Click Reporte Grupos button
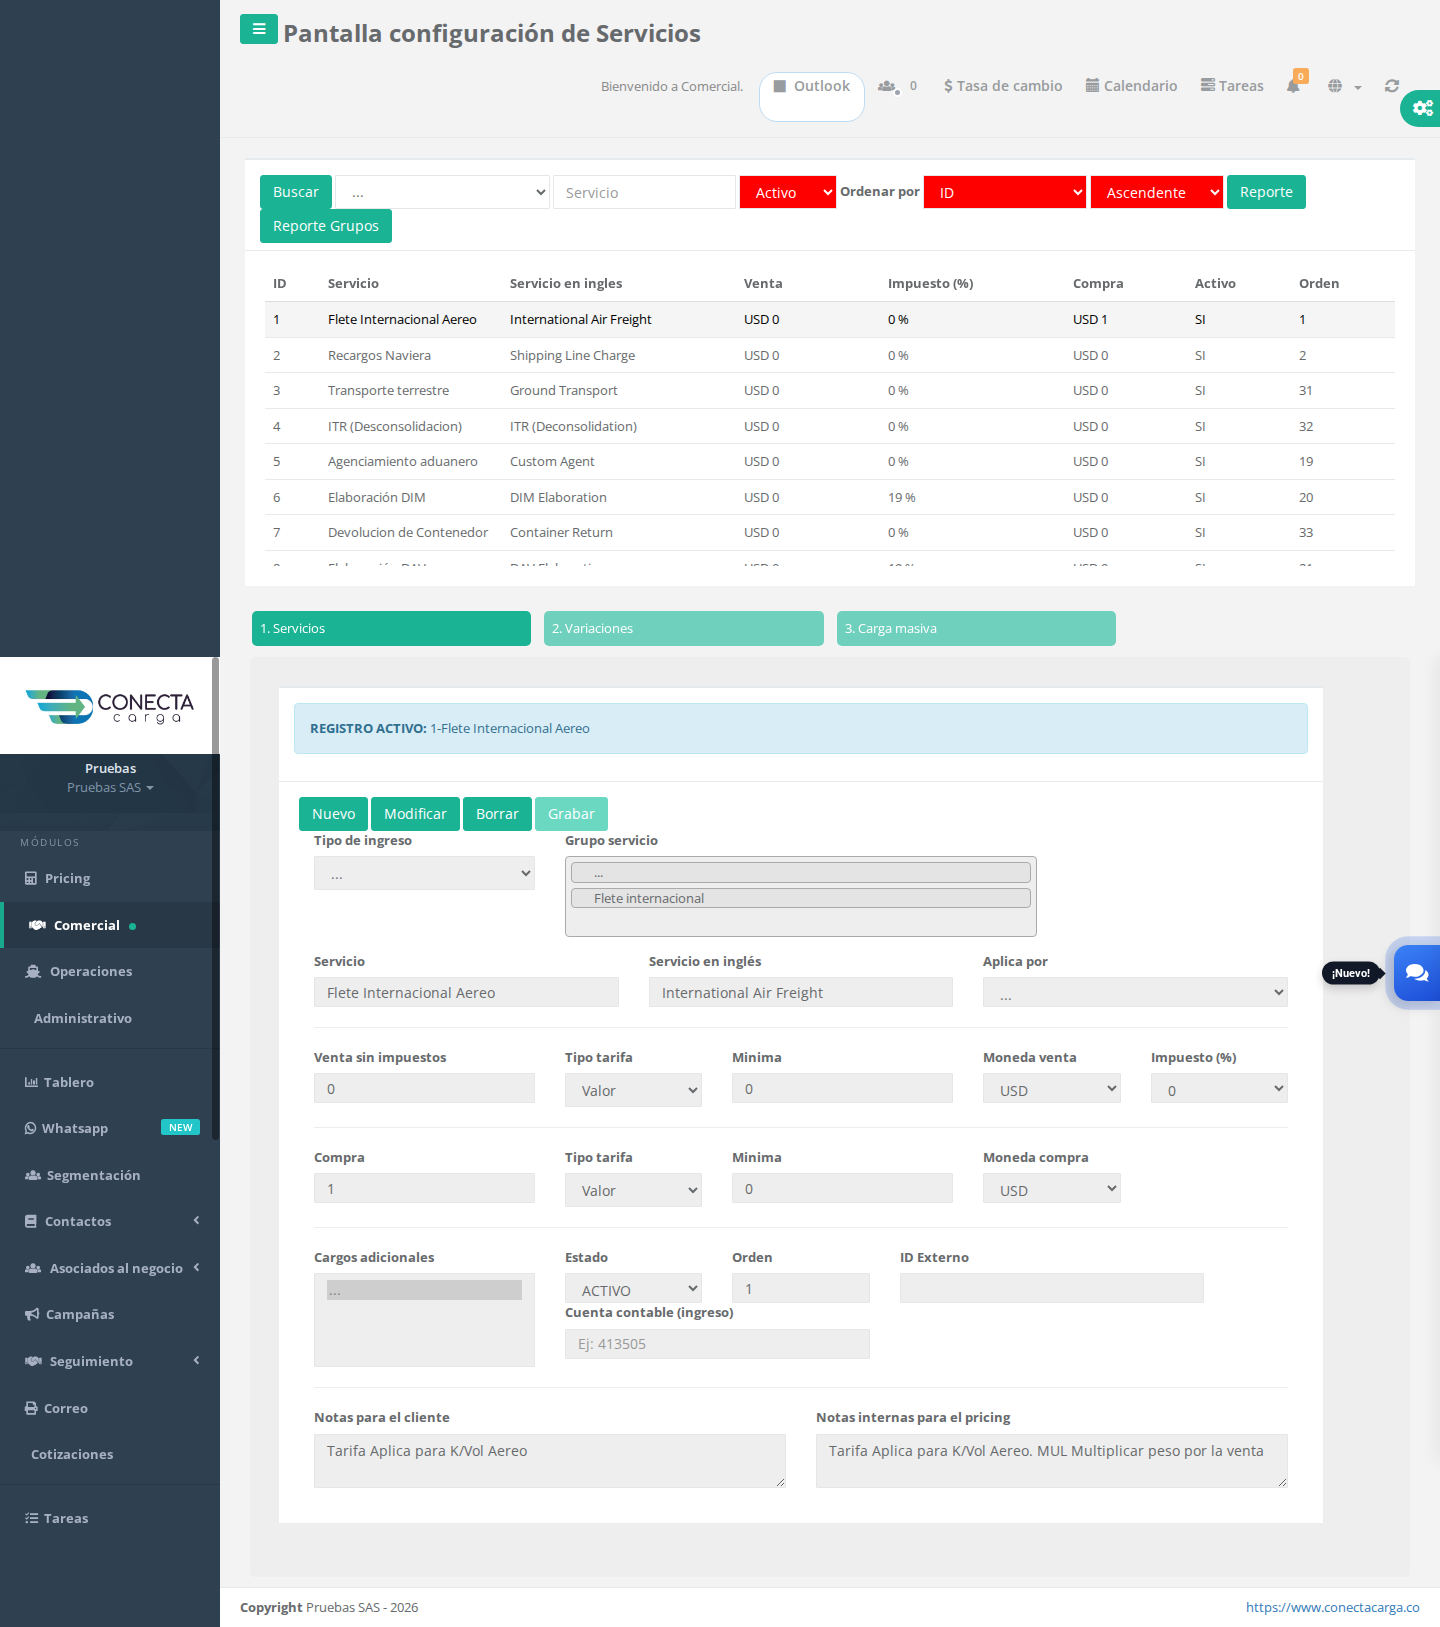1440x1627 pixels. click(326, 226)
